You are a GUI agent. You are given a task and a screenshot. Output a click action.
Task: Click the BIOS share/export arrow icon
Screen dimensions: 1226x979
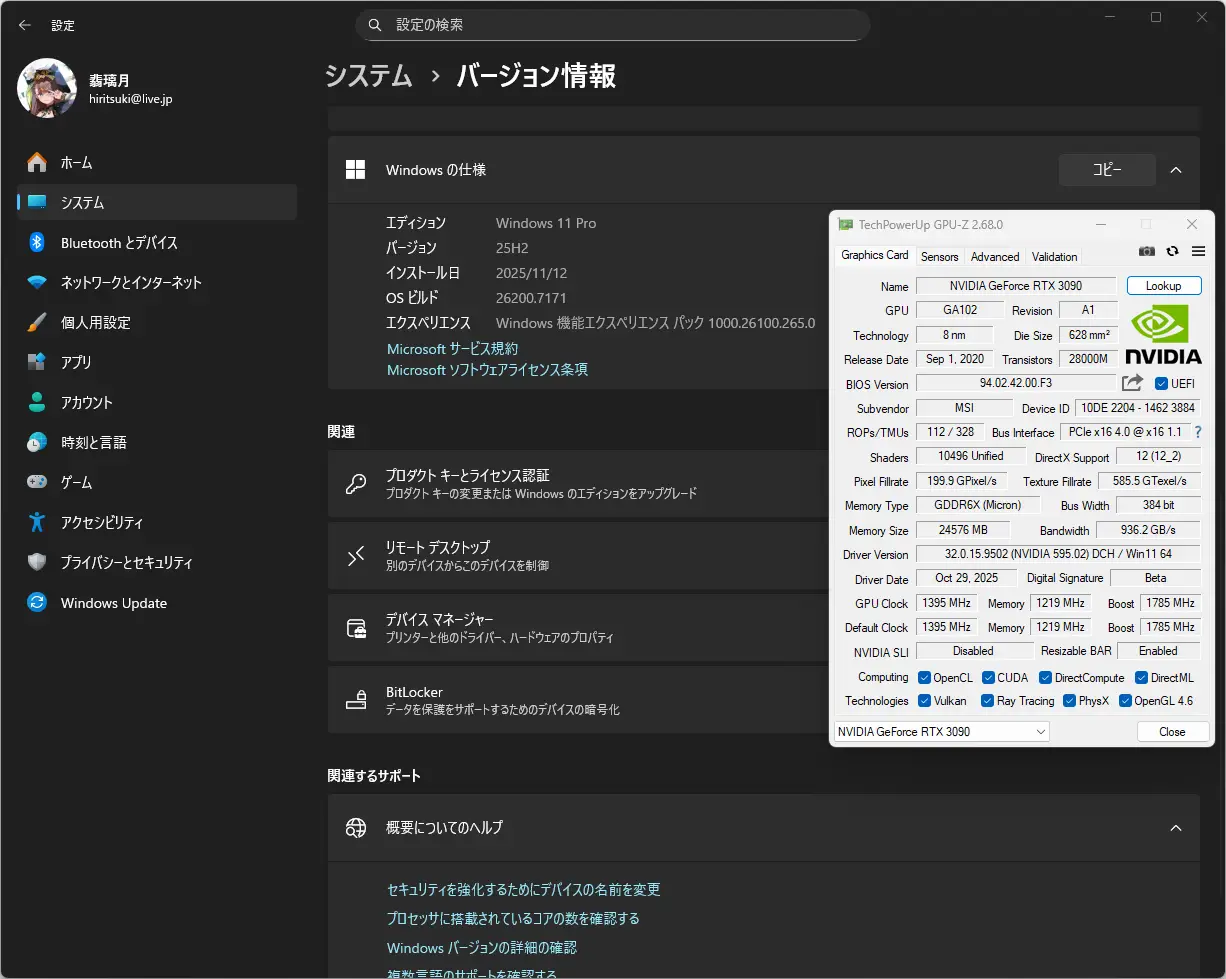coord(1132,383)
